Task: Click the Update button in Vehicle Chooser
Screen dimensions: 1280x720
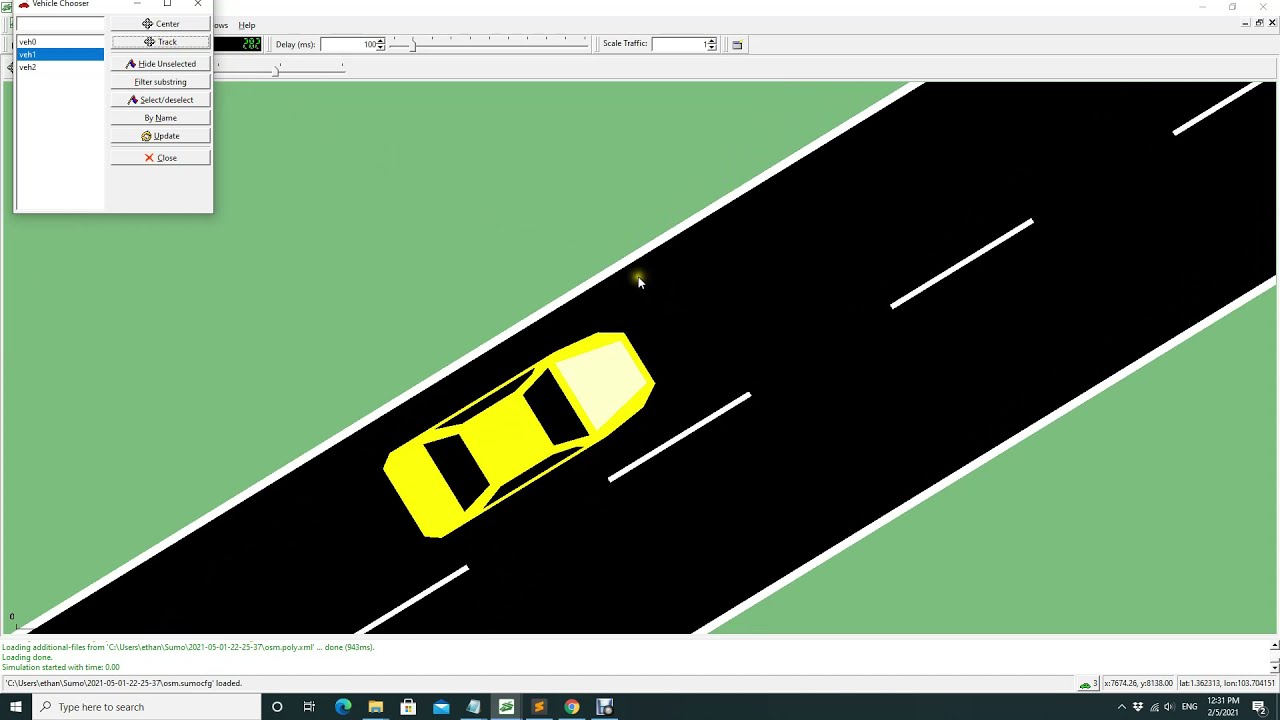Action: click(x=160, y=136)
